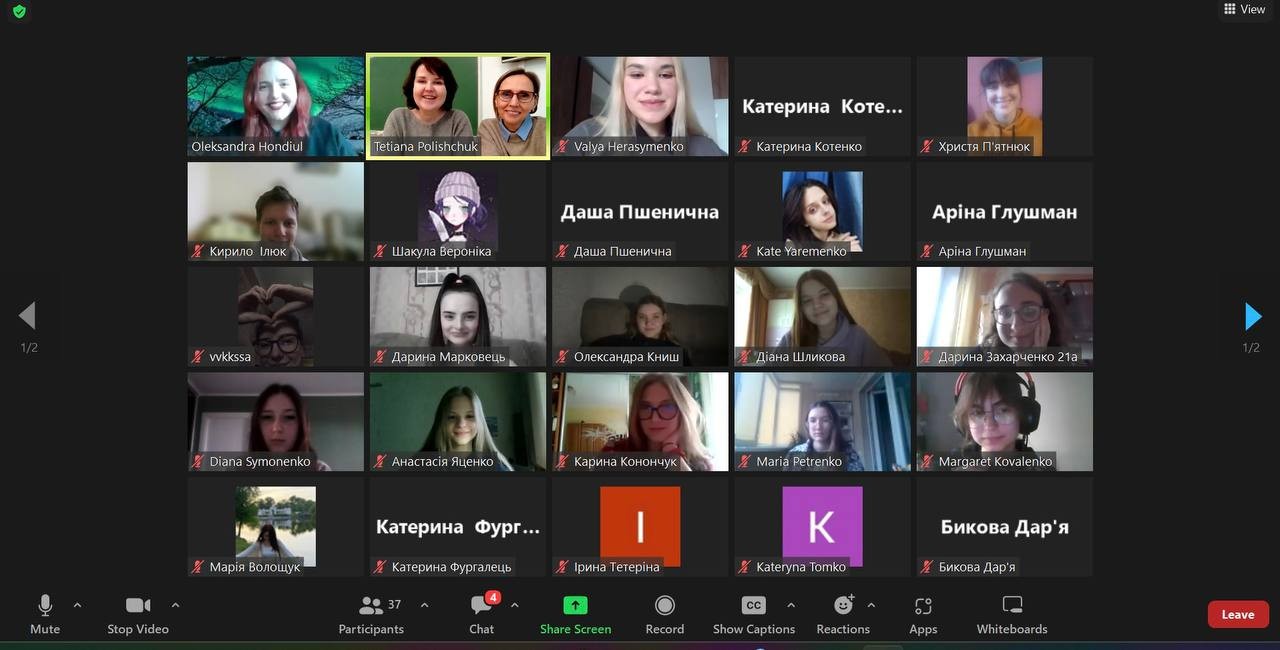The height and width of the screenshot is (650, 1280).
Task: Go to previous participants page with left arrow
Action: point(28,316)
